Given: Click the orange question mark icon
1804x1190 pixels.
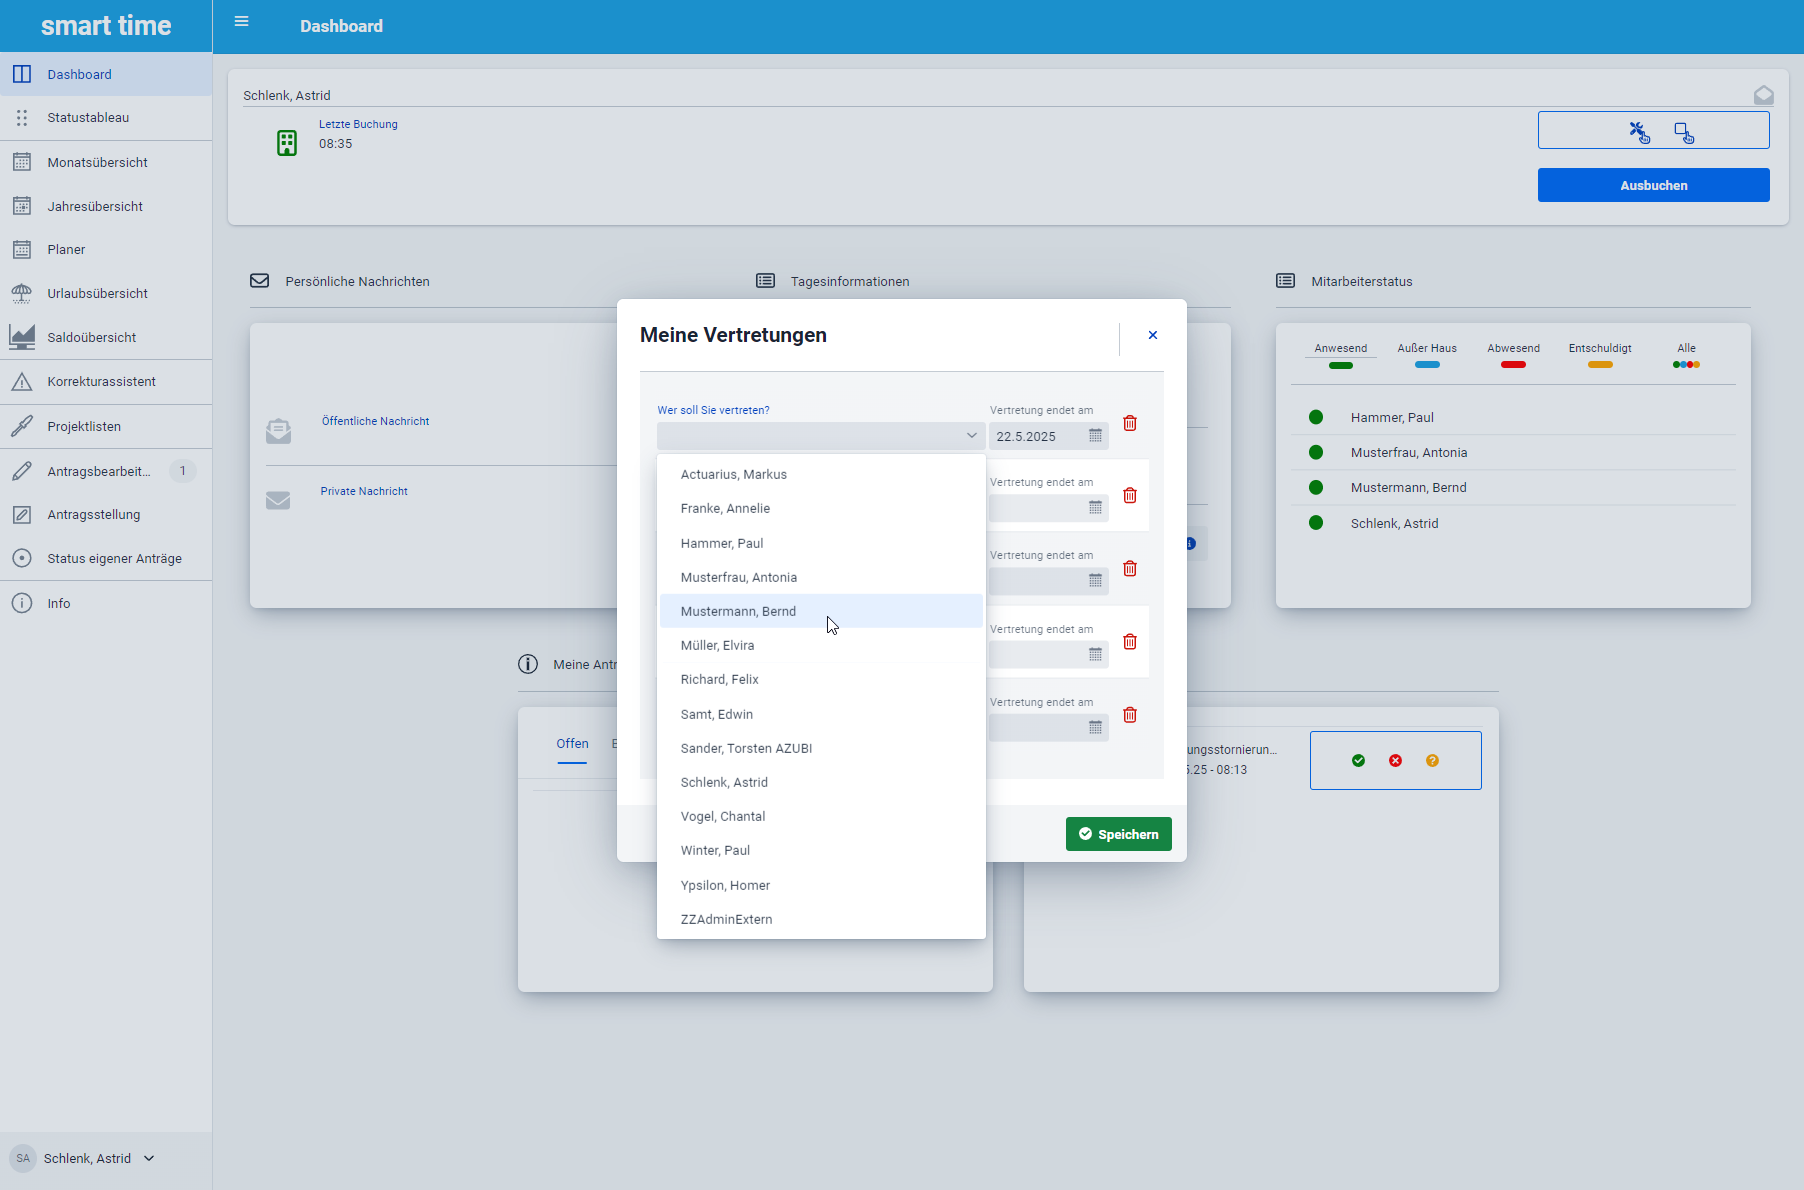Looking at the screenshot, I should (x=1432, y=761).
